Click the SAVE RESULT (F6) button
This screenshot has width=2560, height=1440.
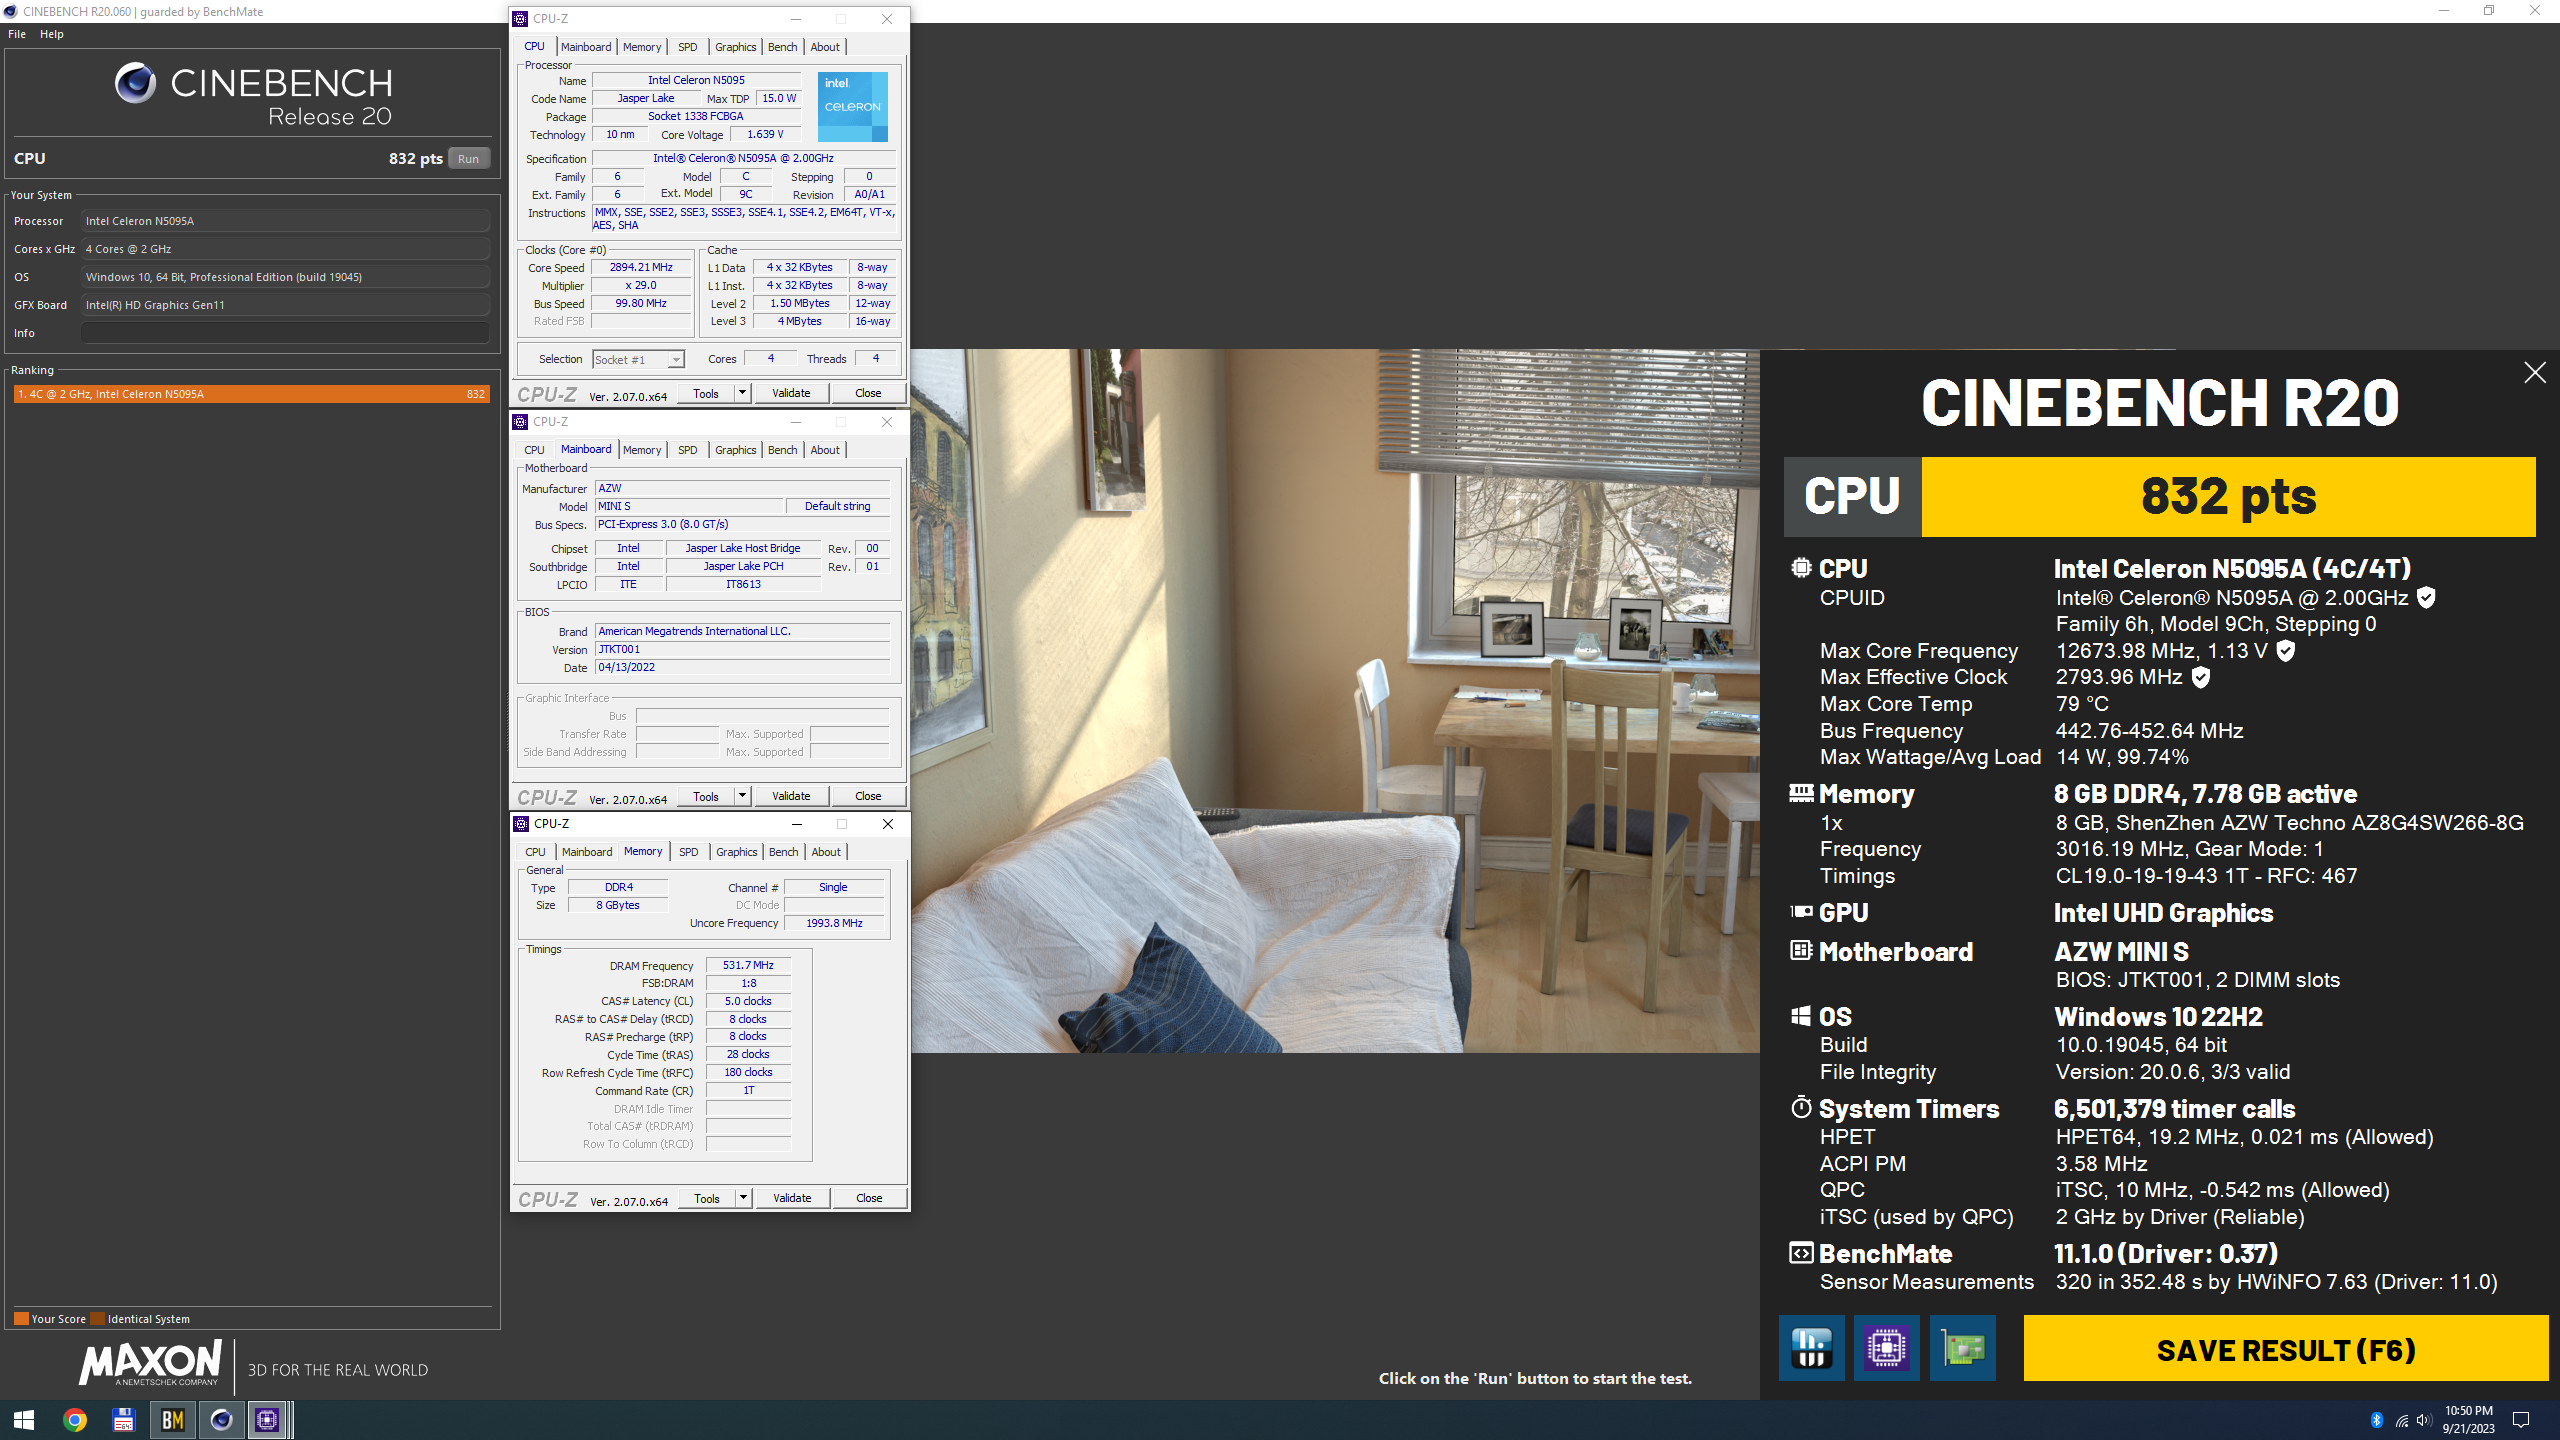click(2285, 1349)
